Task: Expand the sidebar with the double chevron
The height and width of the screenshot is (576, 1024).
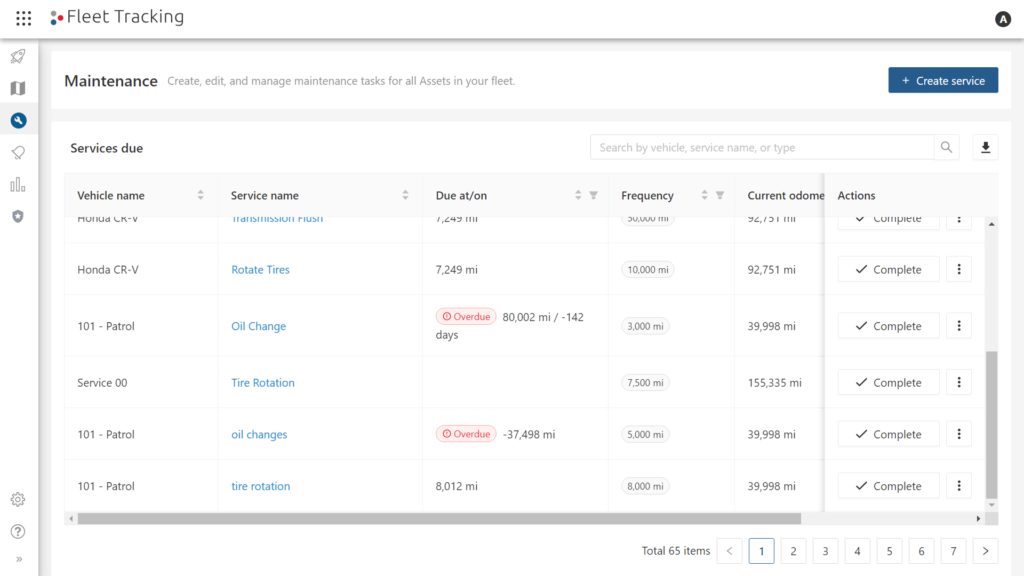Action: pyautogui.click(x=16, y=558)
